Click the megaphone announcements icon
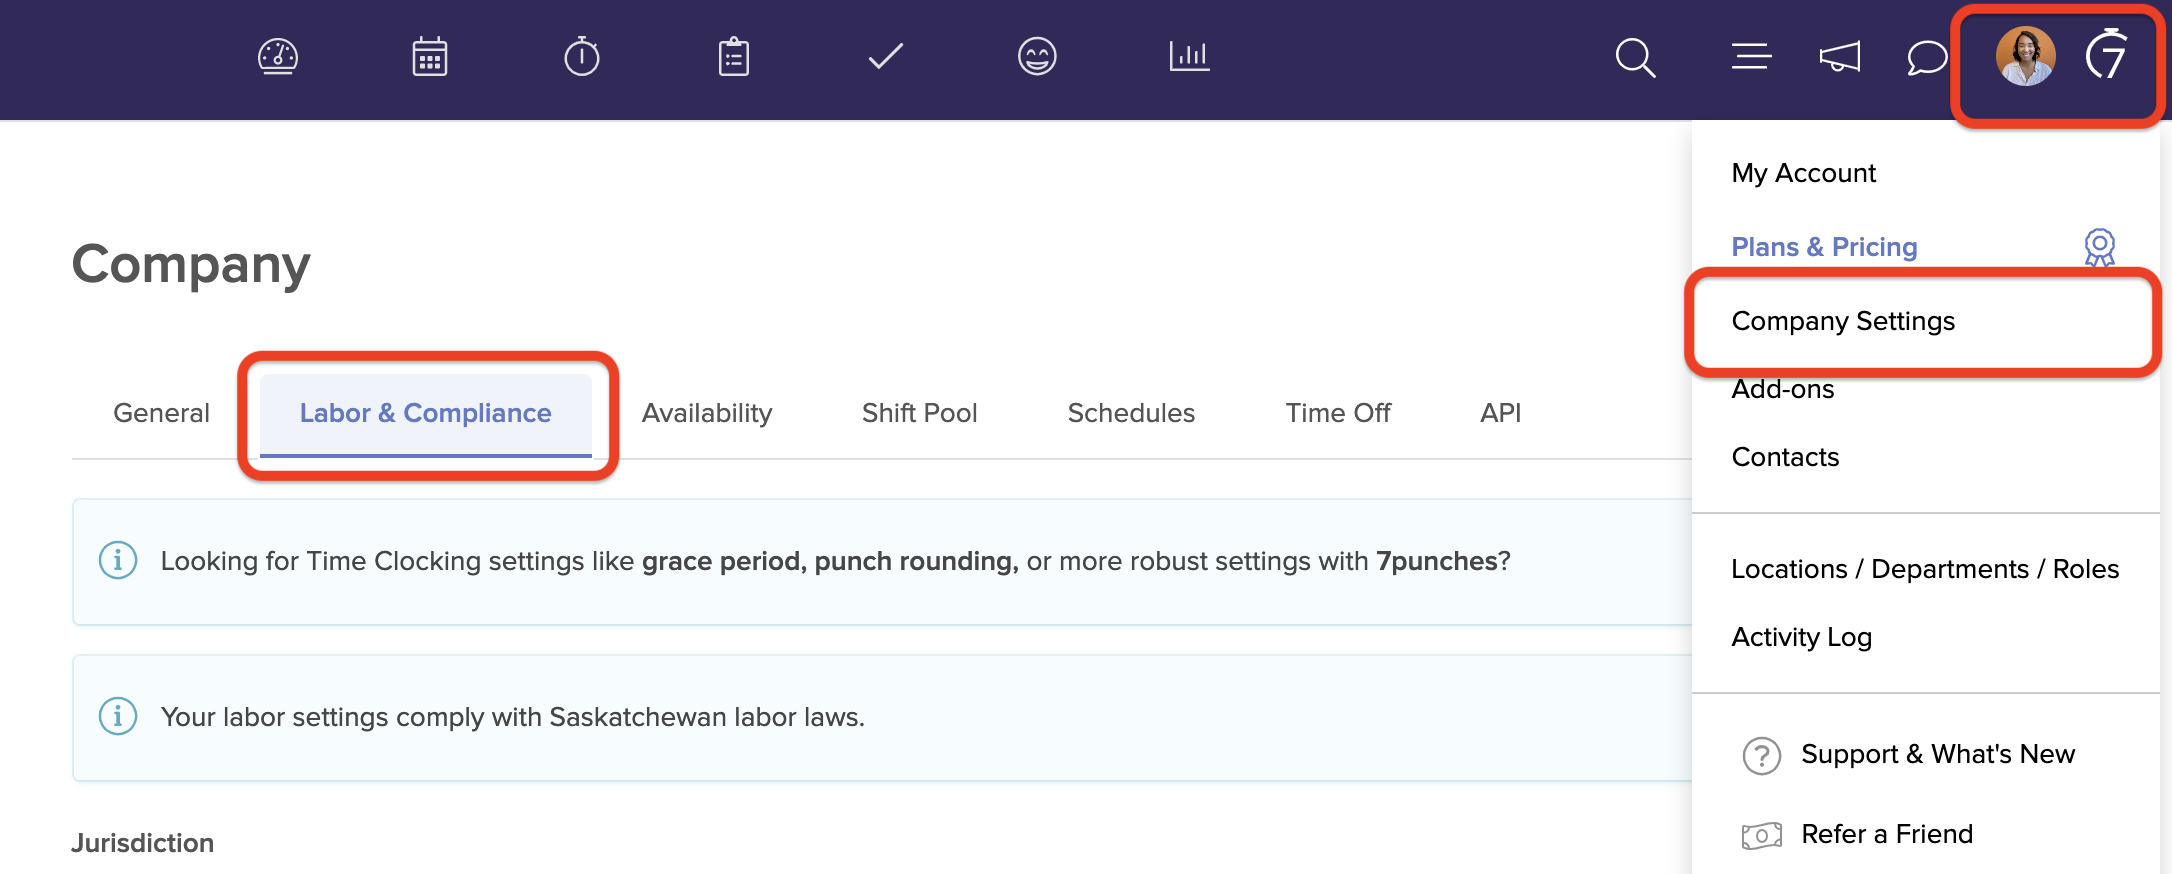Viewport: 2172px width, 874px height. click(1840, 57)
